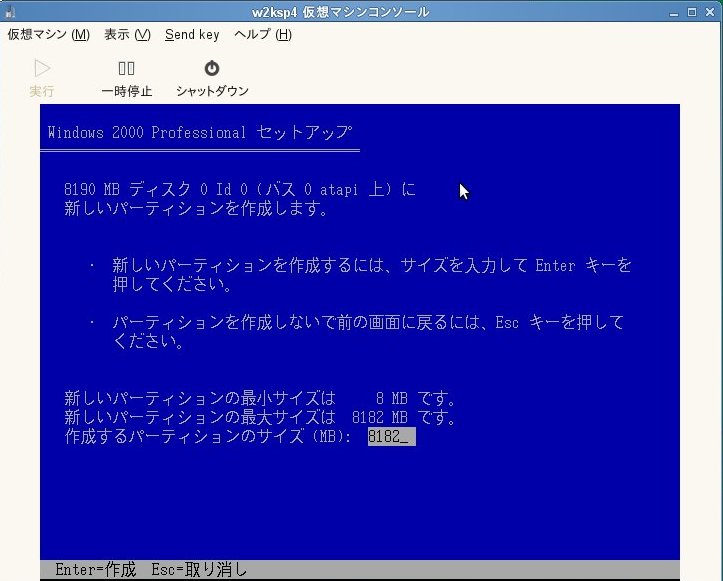
Task: Click the '8190 MB ディスク 0' line
Action: tap(240, 189)
